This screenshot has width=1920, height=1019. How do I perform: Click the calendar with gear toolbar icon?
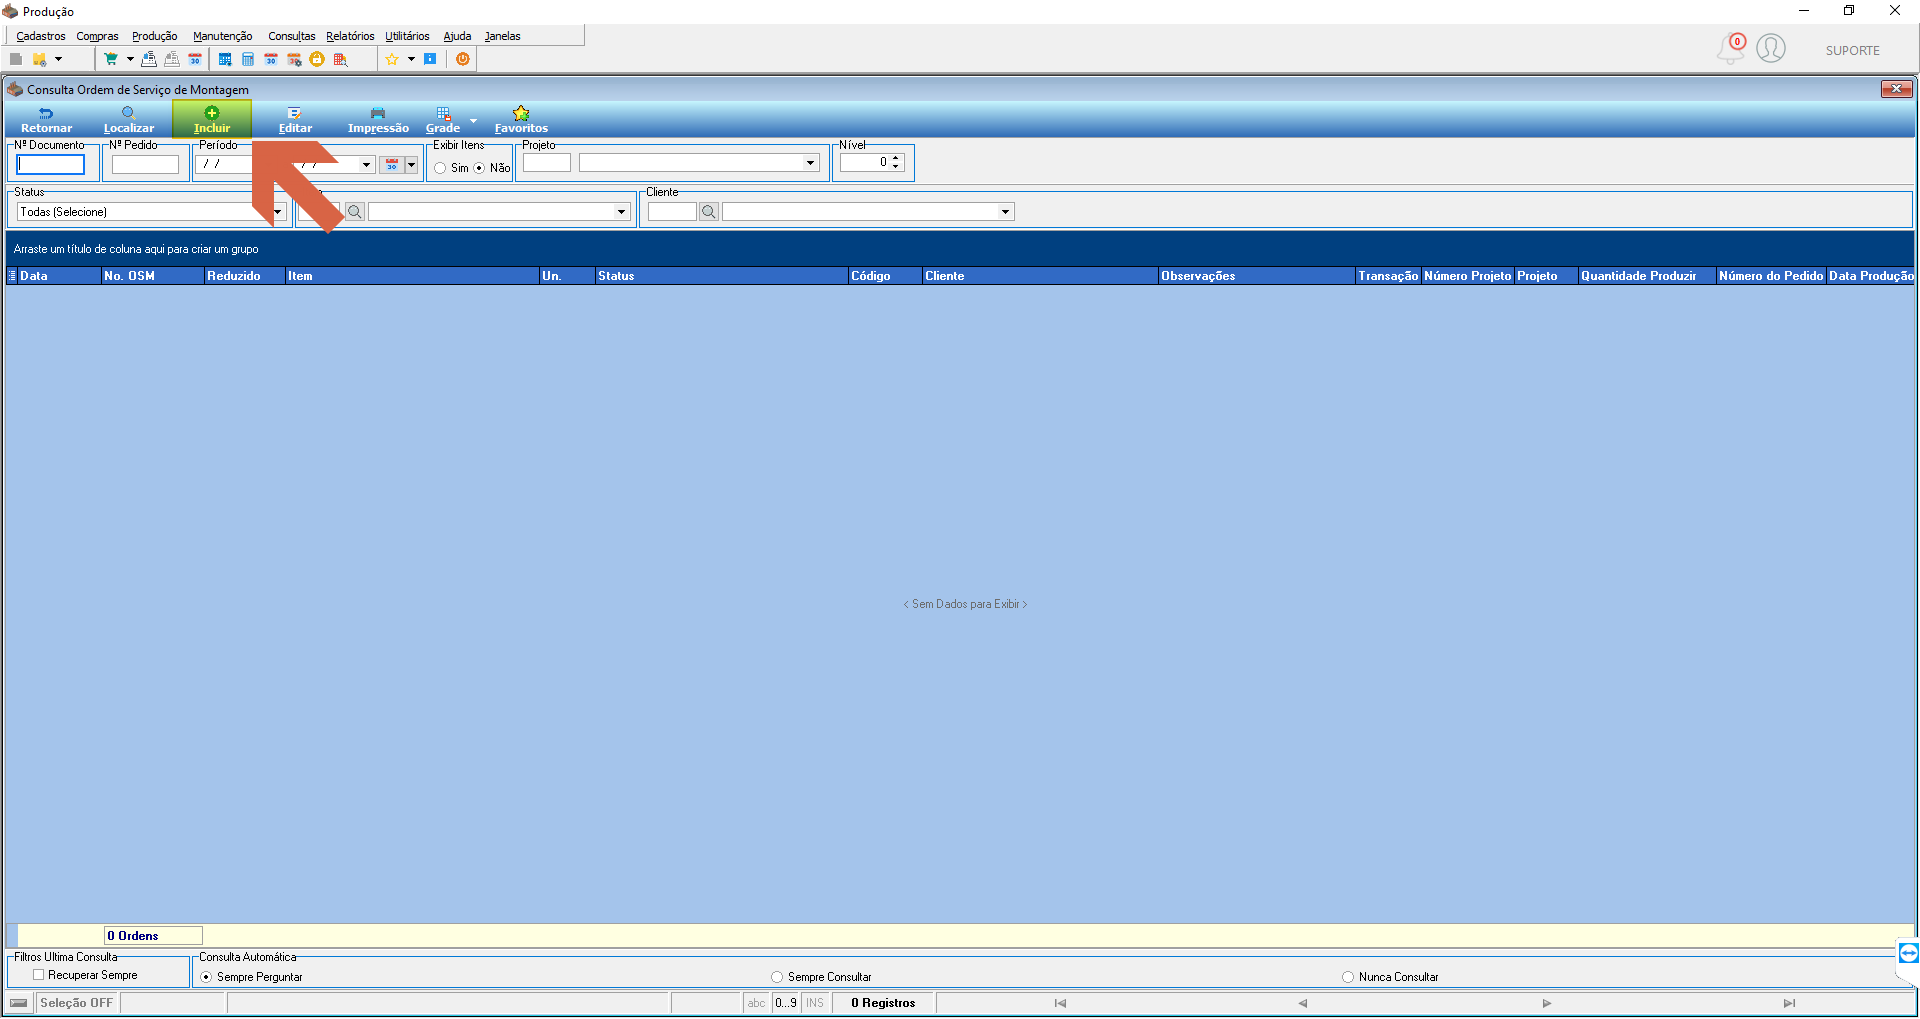(294, 59)
